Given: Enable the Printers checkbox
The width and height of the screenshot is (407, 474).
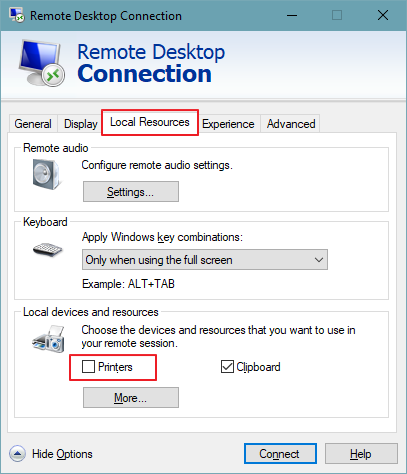Looking at the screenshot, I should pyautogui.click(x=88, y=367).
